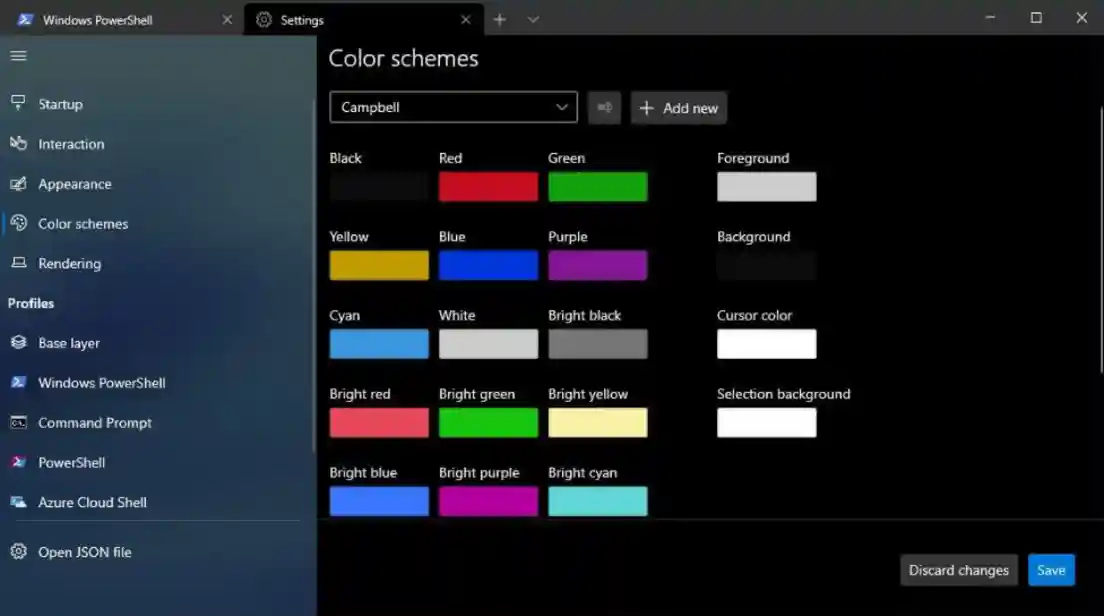Click the Interaction icon in sidebar
The image size is (1104, 616).
point(18,144)
